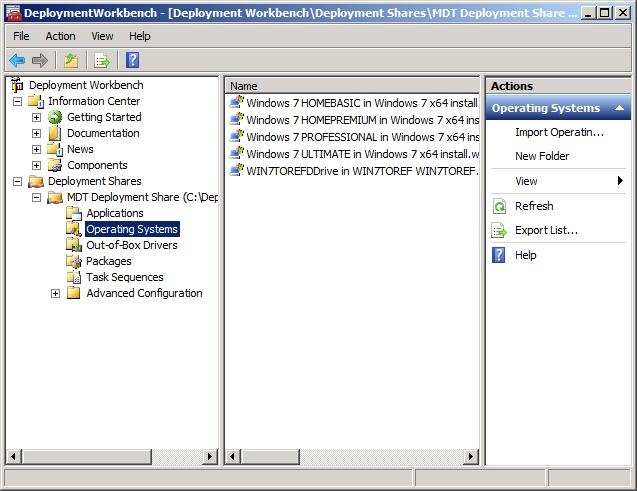Select the Task Sequences tree item
The height and width of the screenshot is (491, 637).
pos(125,277)
